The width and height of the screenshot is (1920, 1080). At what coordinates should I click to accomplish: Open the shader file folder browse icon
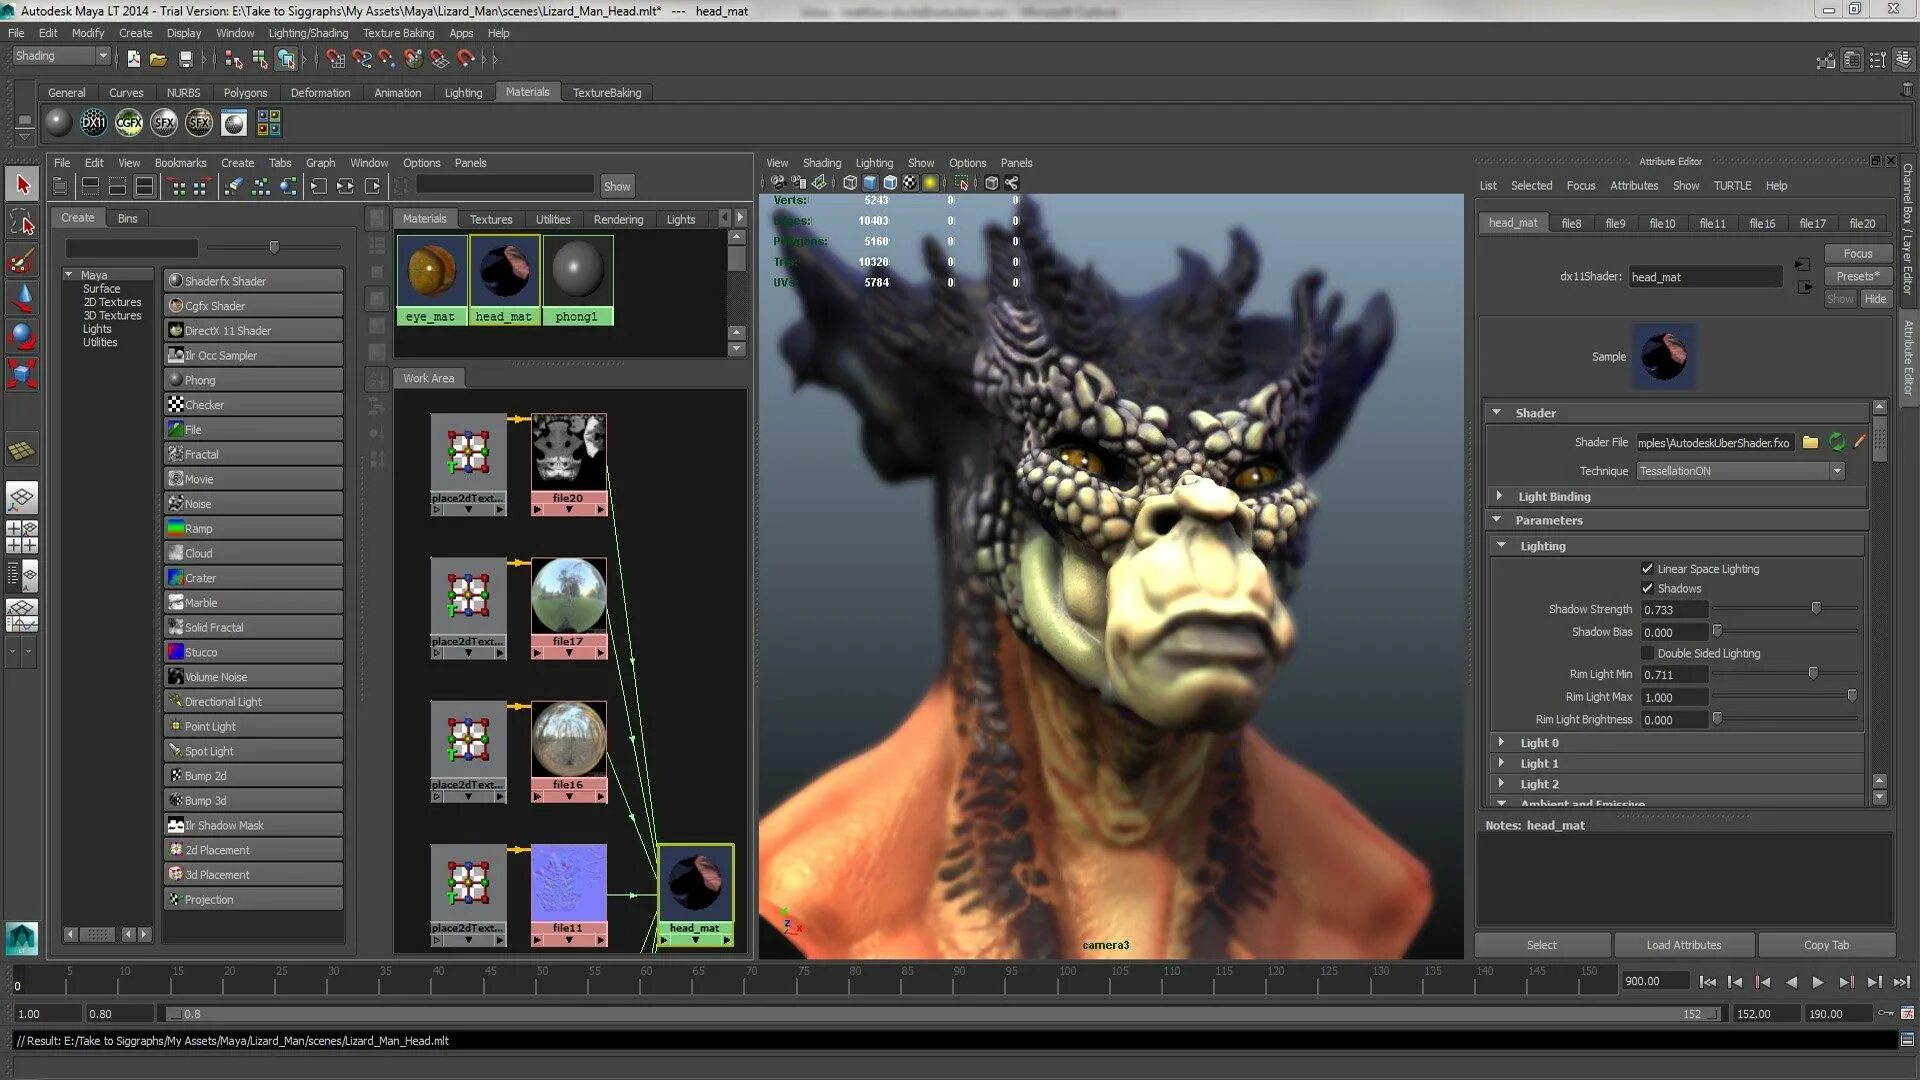tap(1810, 442)
